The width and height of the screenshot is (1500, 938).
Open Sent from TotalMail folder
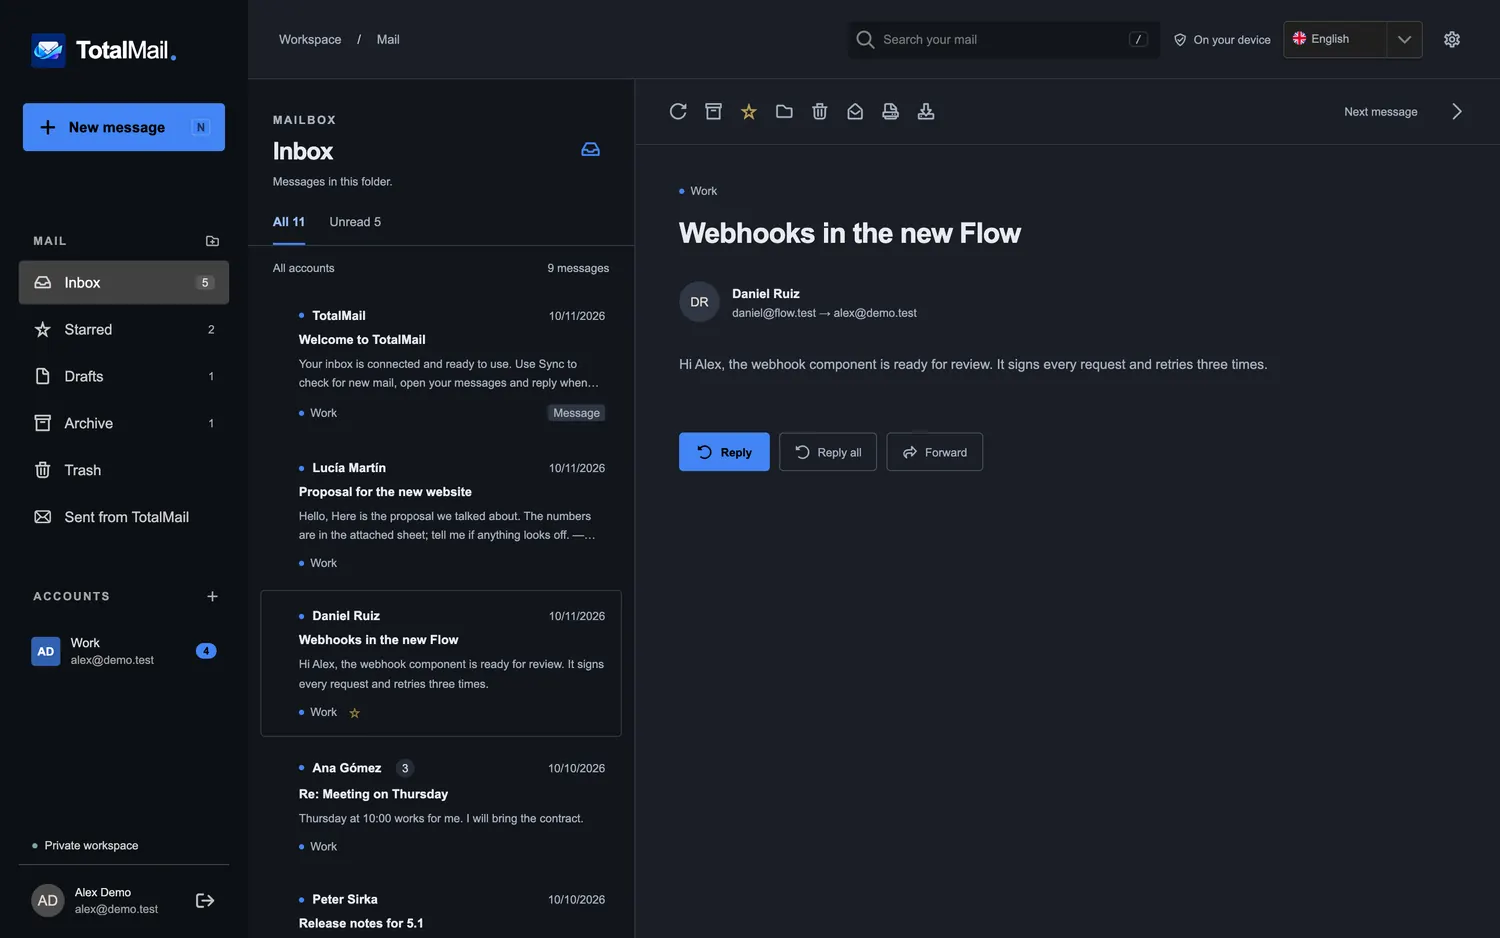pos(124,517)
